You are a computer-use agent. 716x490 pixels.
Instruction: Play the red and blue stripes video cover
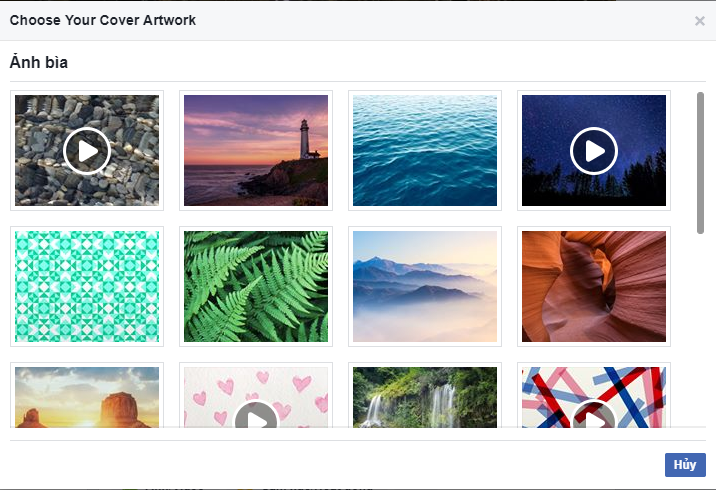coord(594,415)
